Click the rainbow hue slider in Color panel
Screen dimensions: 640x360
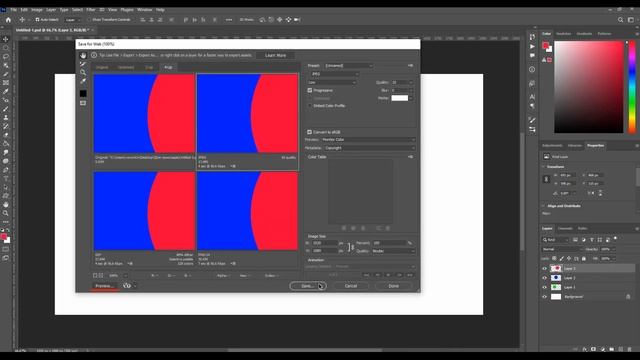[x=632, y=87]
